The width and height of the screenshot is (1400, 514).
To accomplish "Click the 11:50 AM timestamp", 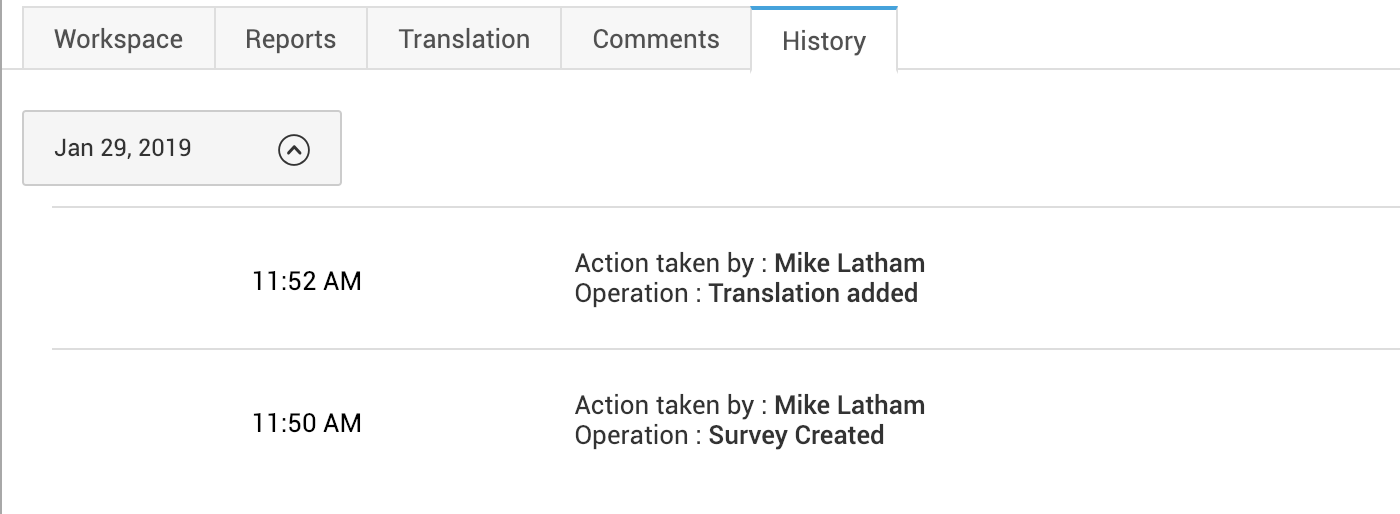I will click(x=306, y=423).
